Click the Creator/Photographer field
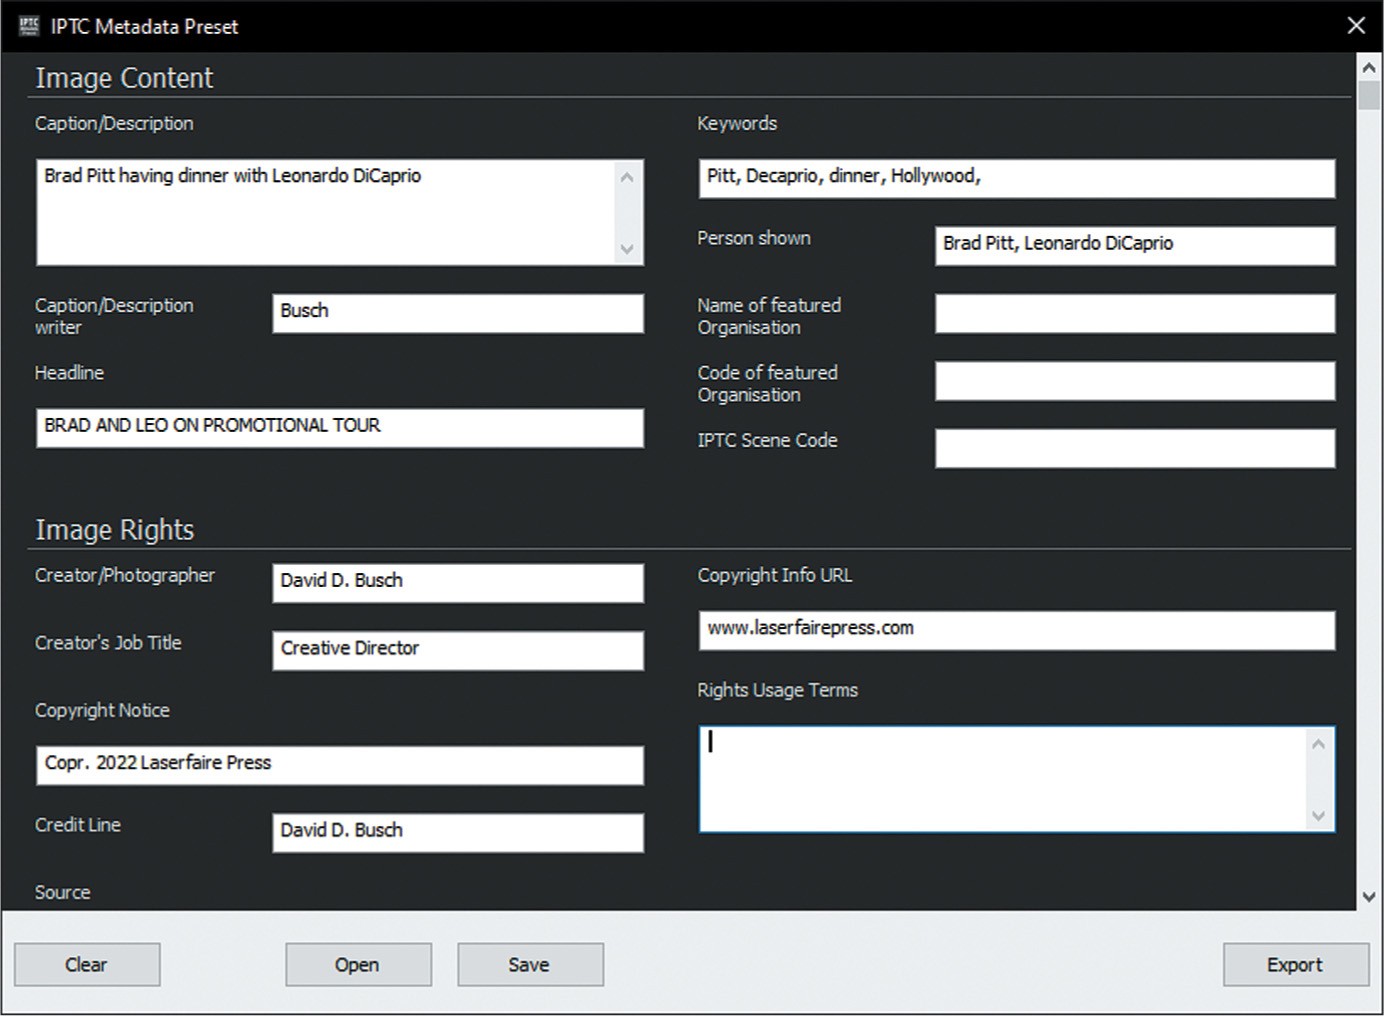Image resolution: width=1384 pixels, height=1016 pixels. click(458, 583)
